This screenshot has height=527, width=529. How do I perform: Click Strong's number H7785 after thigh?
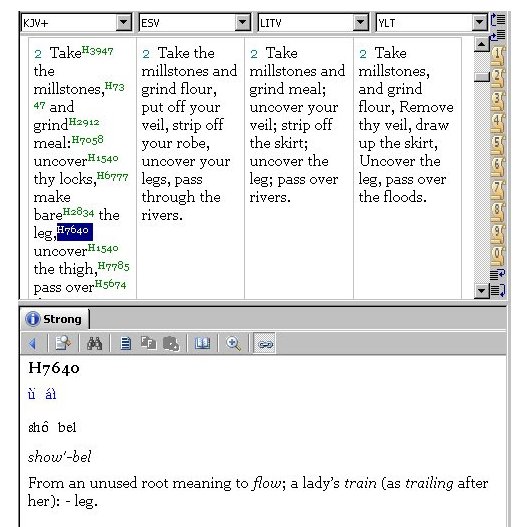click(114, 266)
